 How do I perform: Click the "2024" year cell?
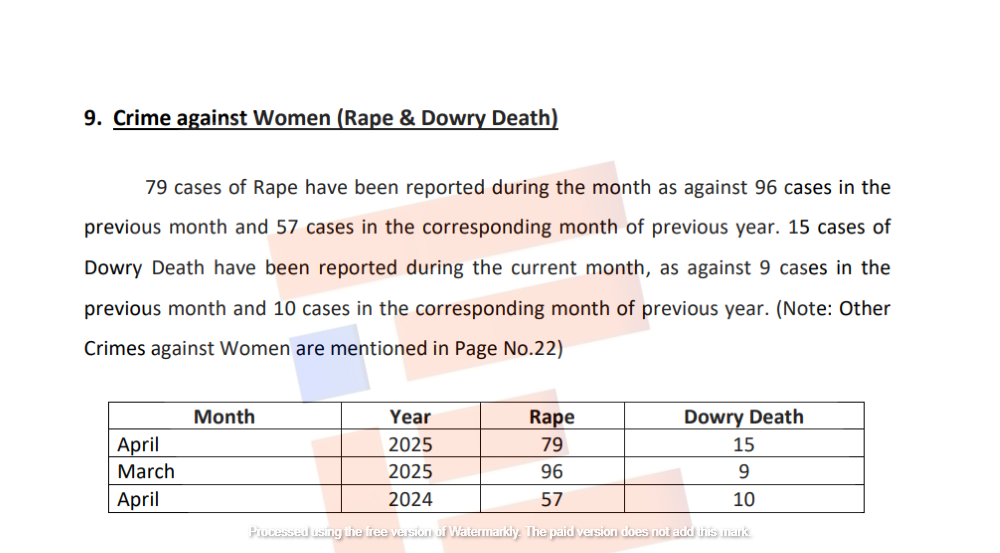[x=410, y=499]
